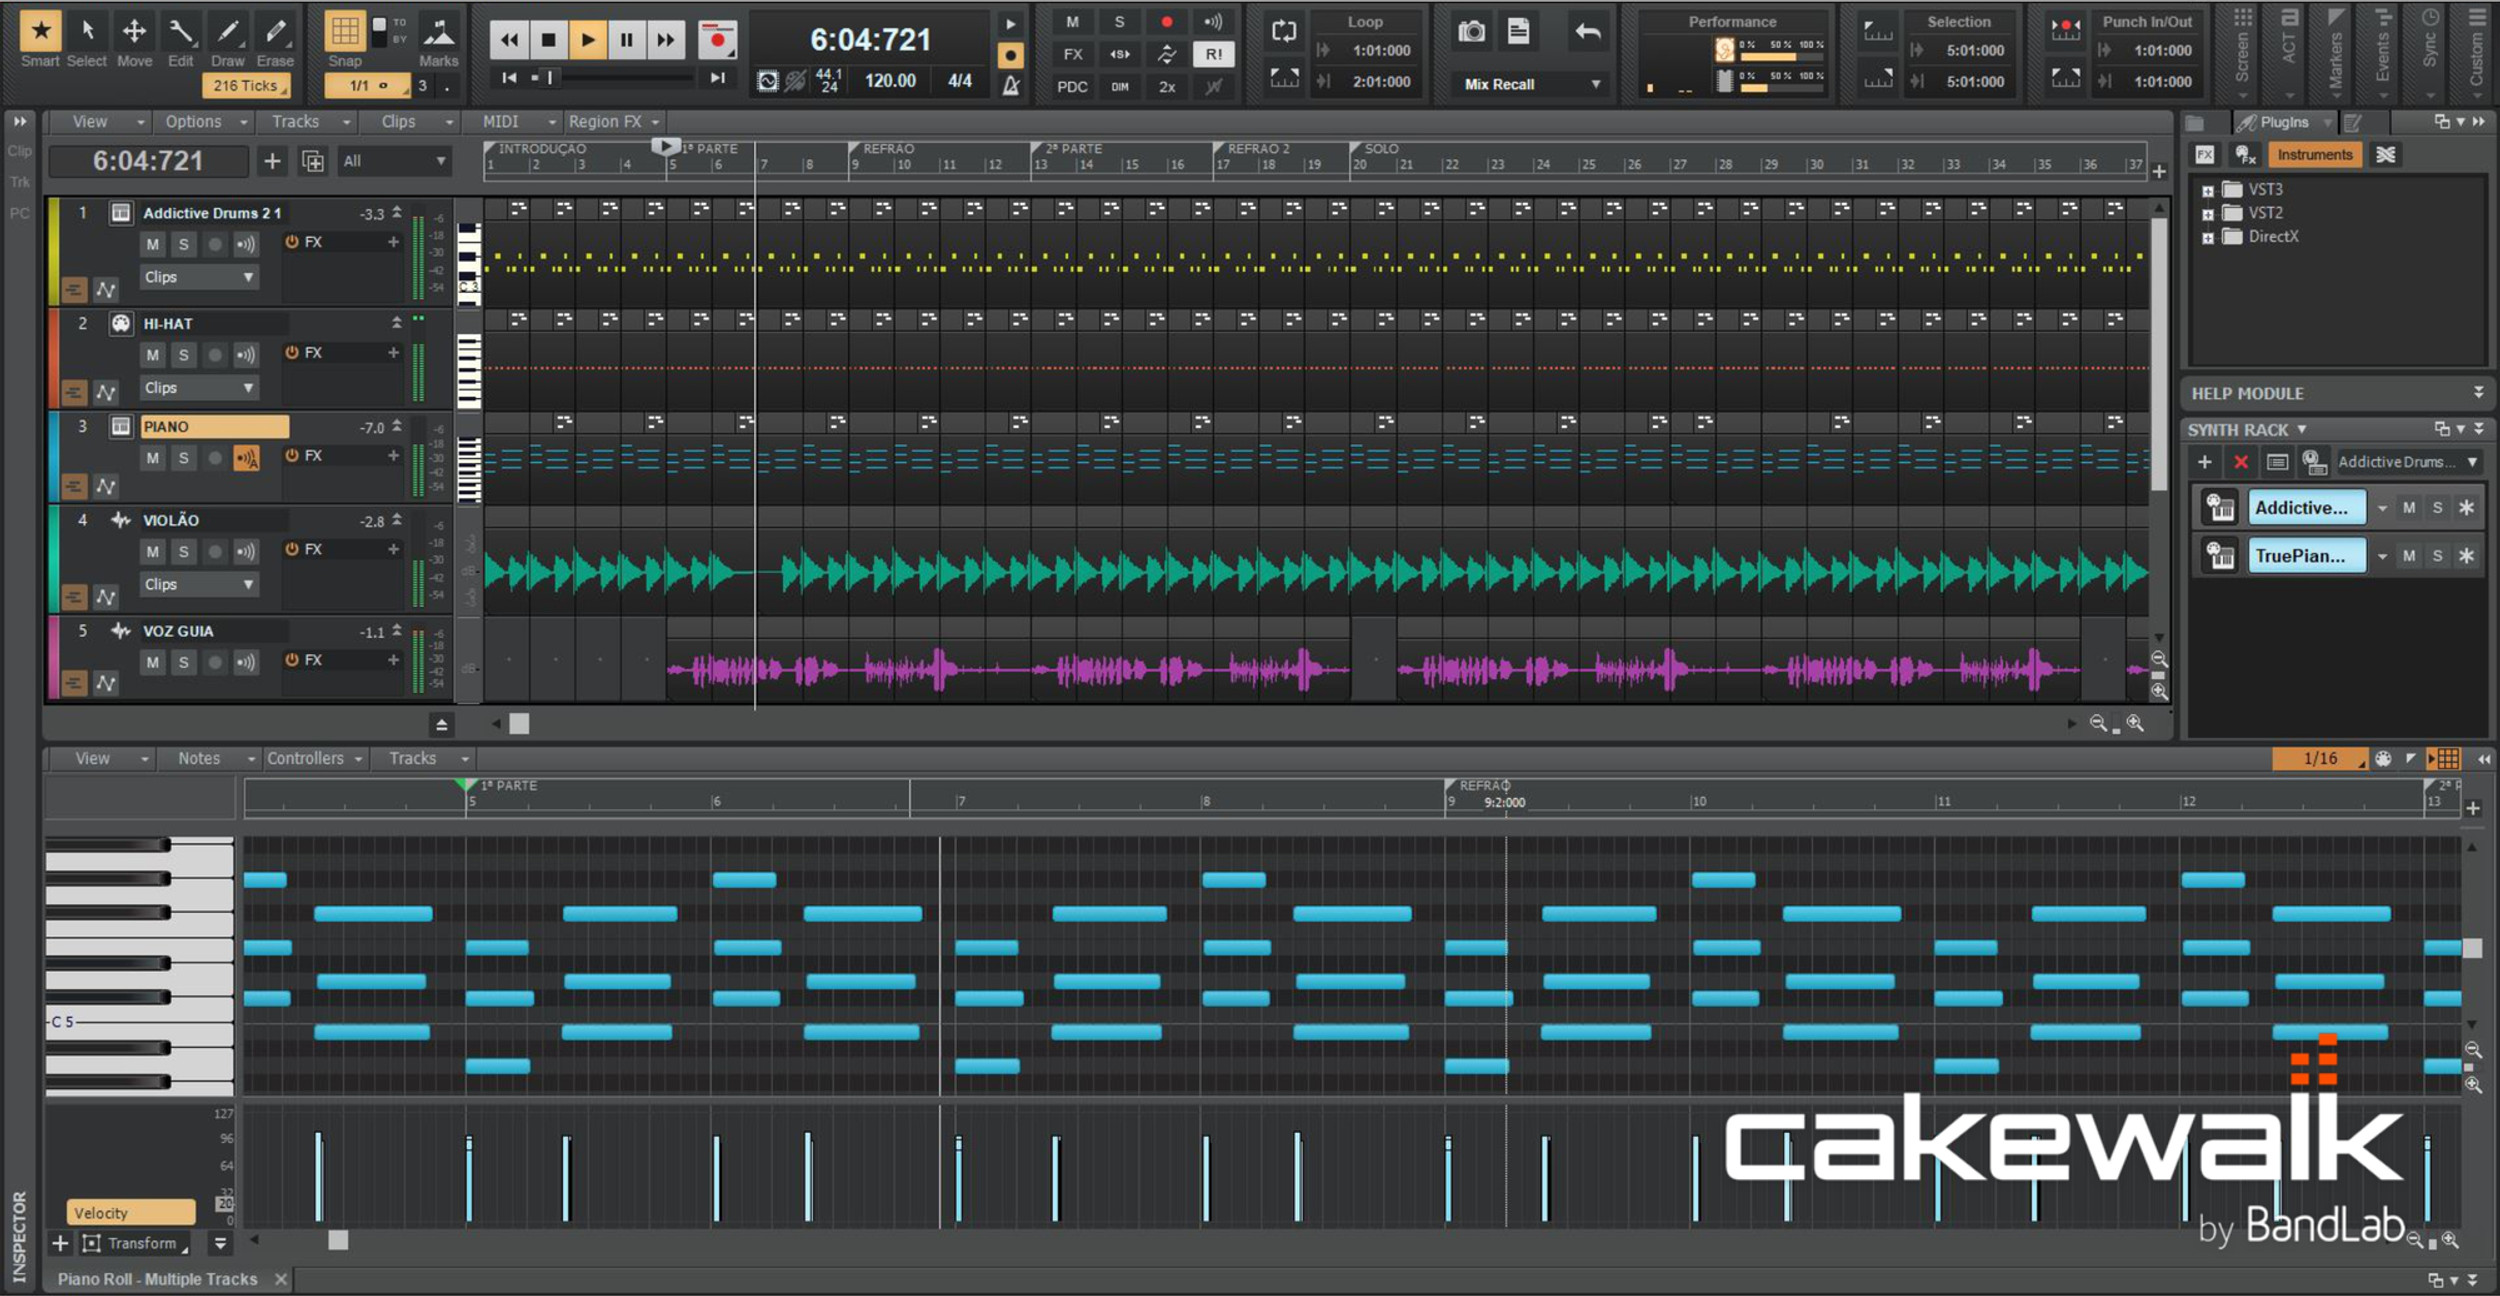
Task: Close the Piano Roll tab
Action: 281,1280
